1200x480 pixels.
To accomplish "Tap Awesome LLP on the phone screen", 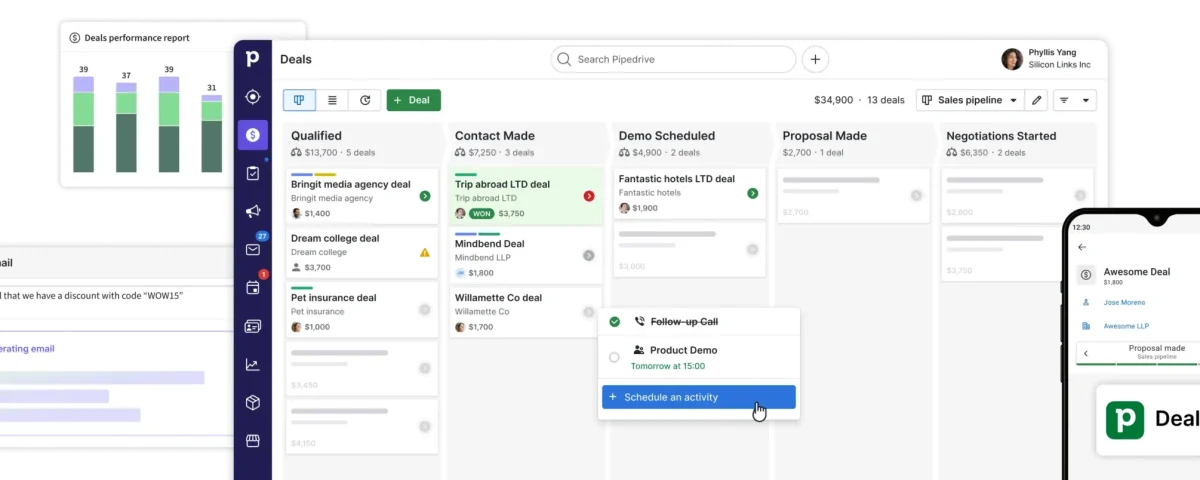I will [x=1126, y=326].
